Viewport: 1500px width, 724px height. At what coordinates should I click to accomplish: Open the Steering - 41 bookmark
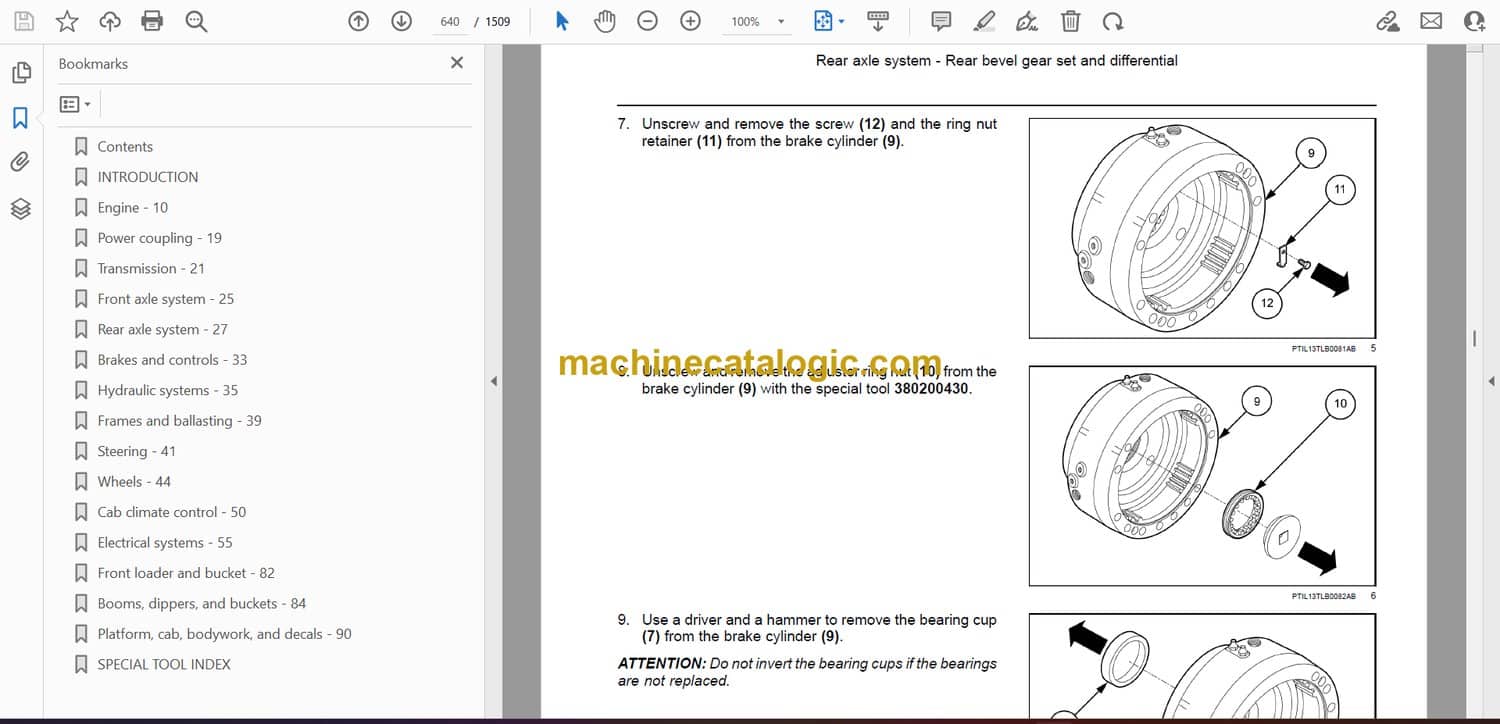[x=136, y=451]
